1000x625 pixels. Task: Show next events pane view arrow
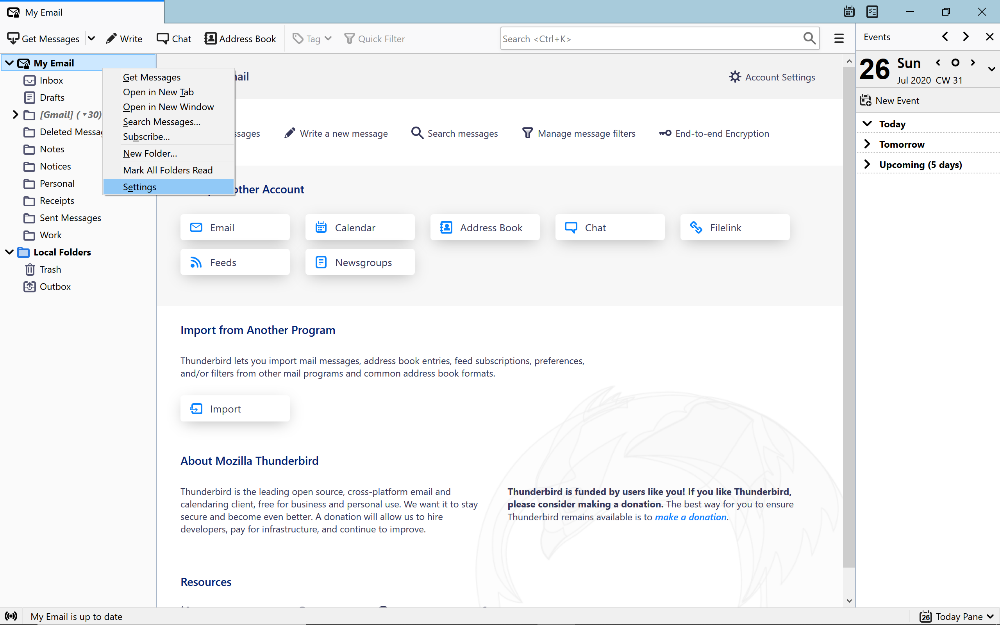click(966, 37)
